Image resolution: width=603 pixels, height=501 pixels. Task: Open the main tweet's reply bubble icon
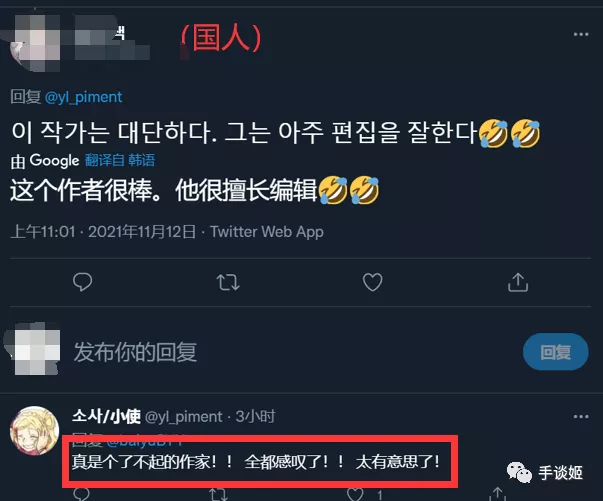tap(82, 282)
